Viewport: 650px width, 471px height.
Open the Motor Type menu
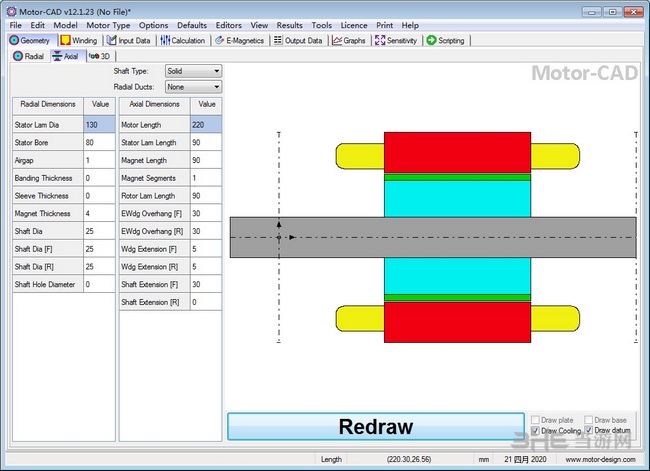[108, 25]
